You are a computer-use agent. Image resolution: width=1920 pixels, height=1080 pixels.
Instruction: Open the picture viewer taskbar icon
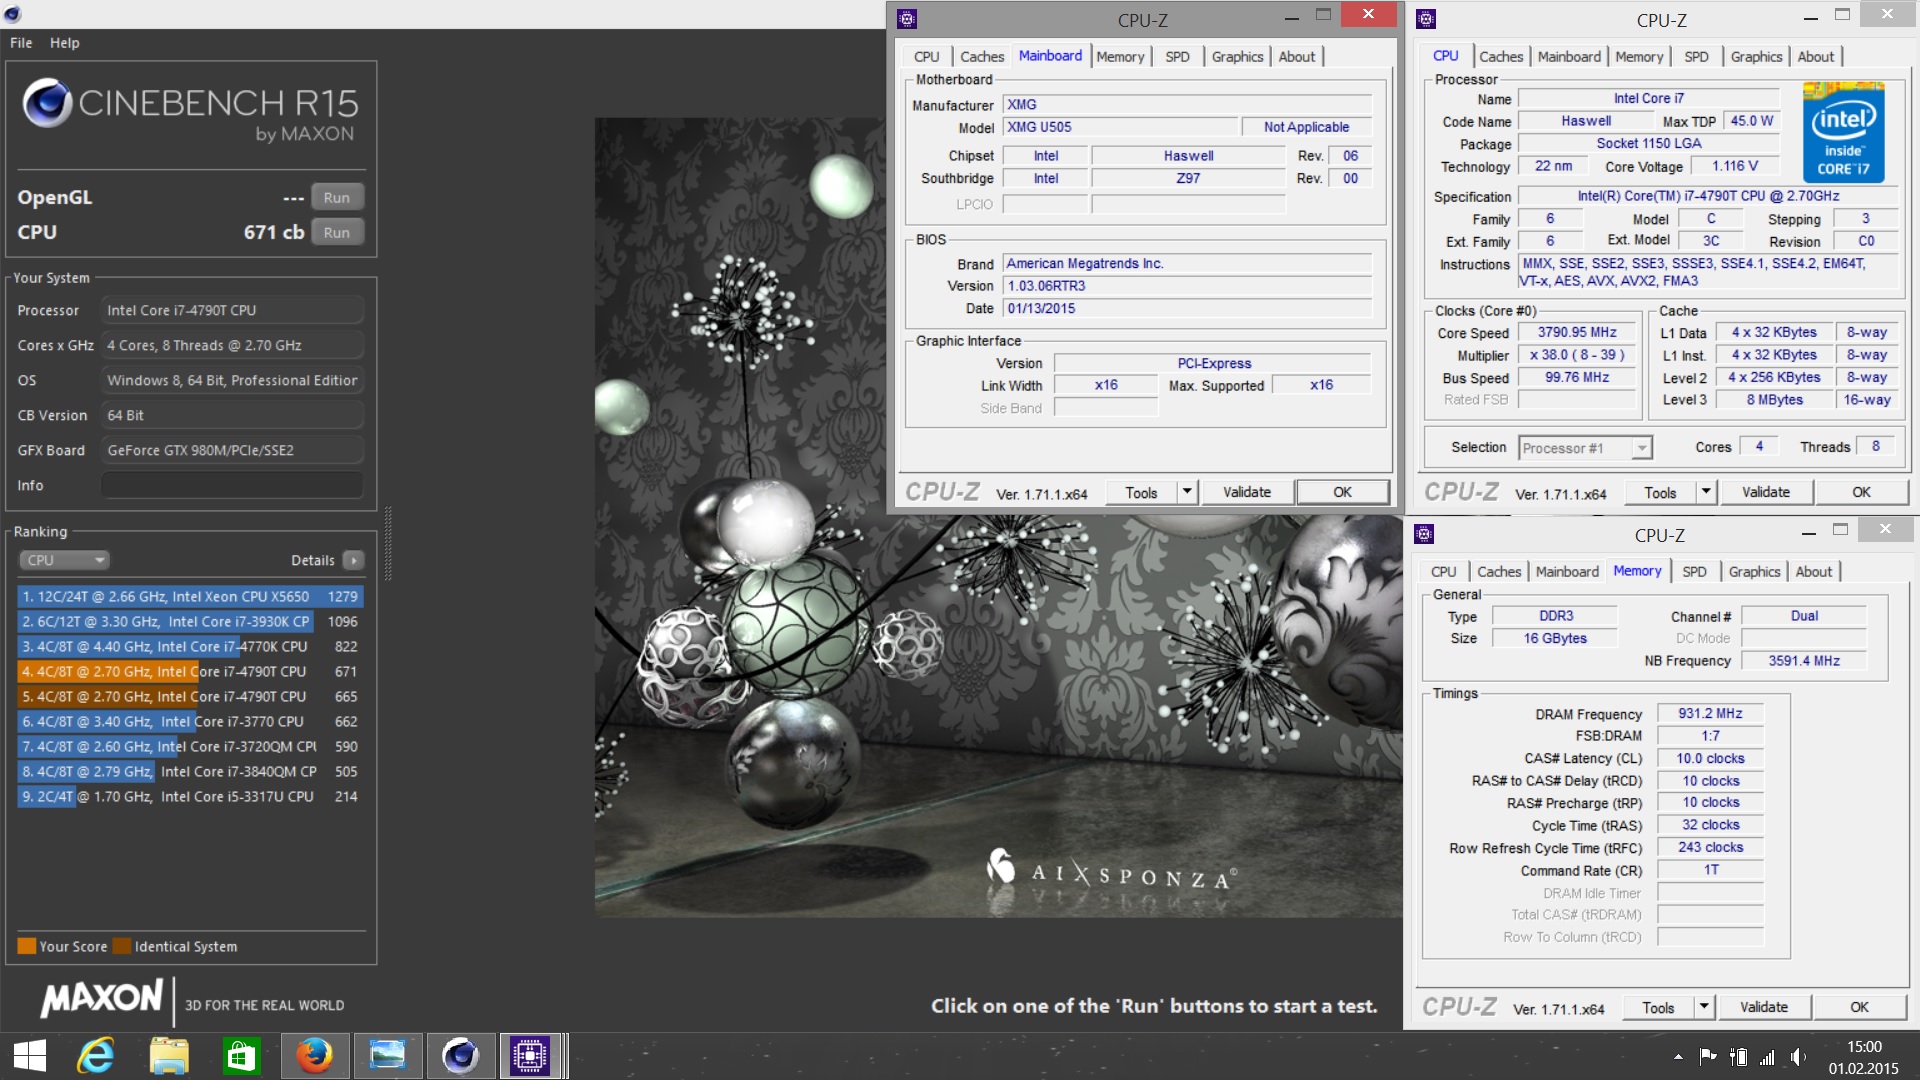(387, 1056)
